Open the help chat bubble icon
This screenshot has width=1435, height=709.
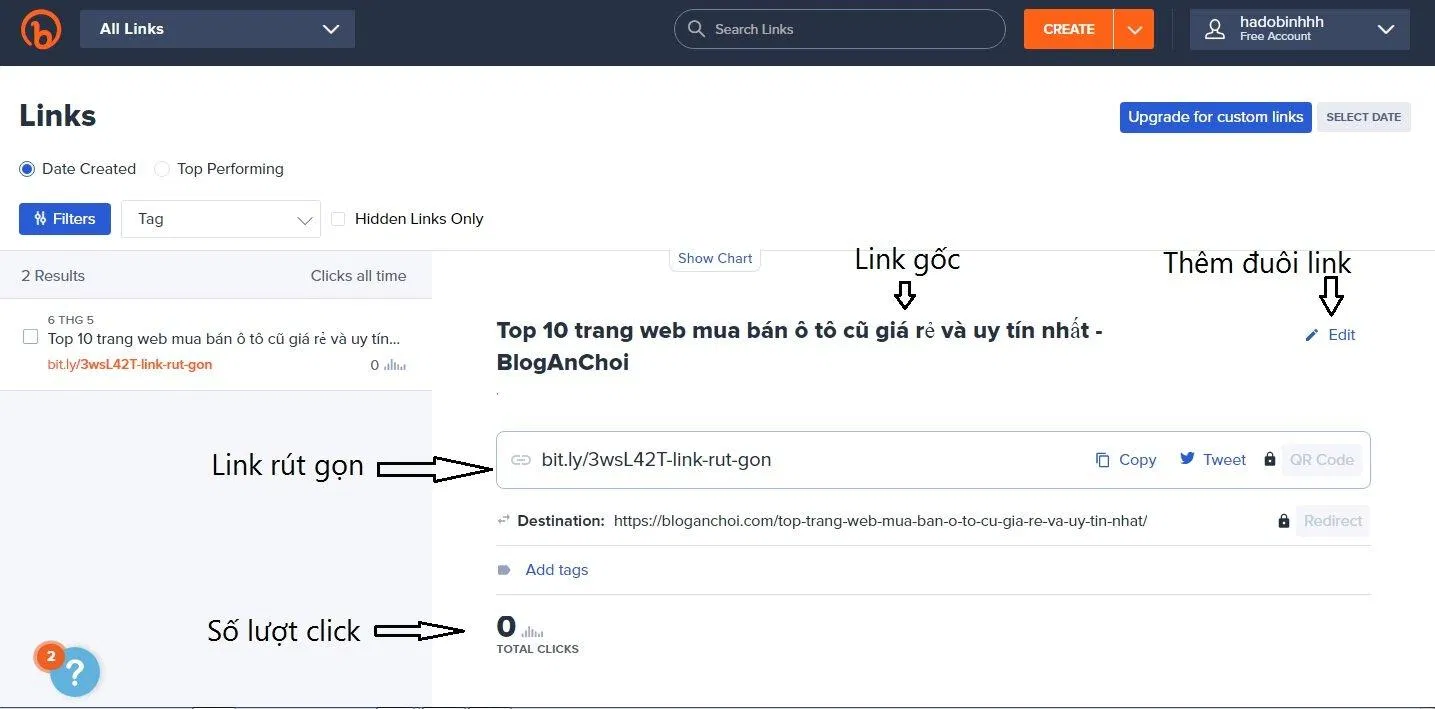point(73,671)
